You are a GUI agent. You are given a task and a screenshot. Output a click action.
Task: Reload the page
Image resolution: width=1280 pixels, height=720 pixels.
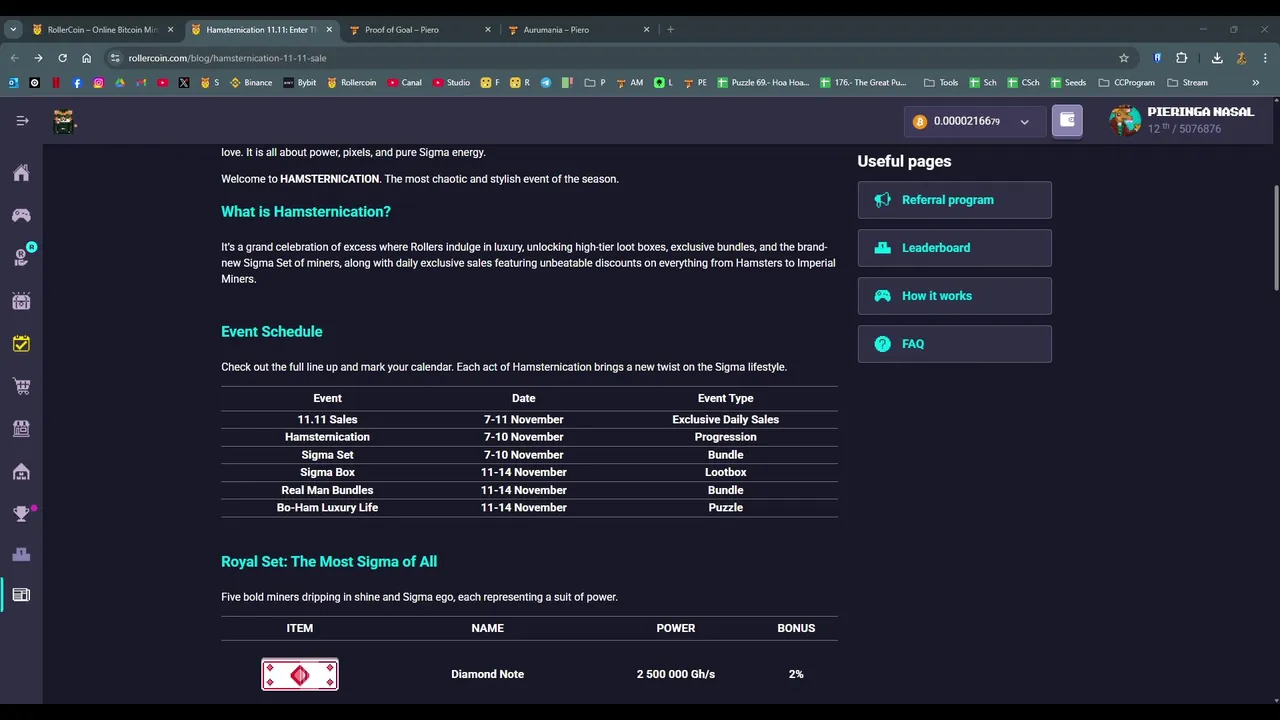click(62, 58)
